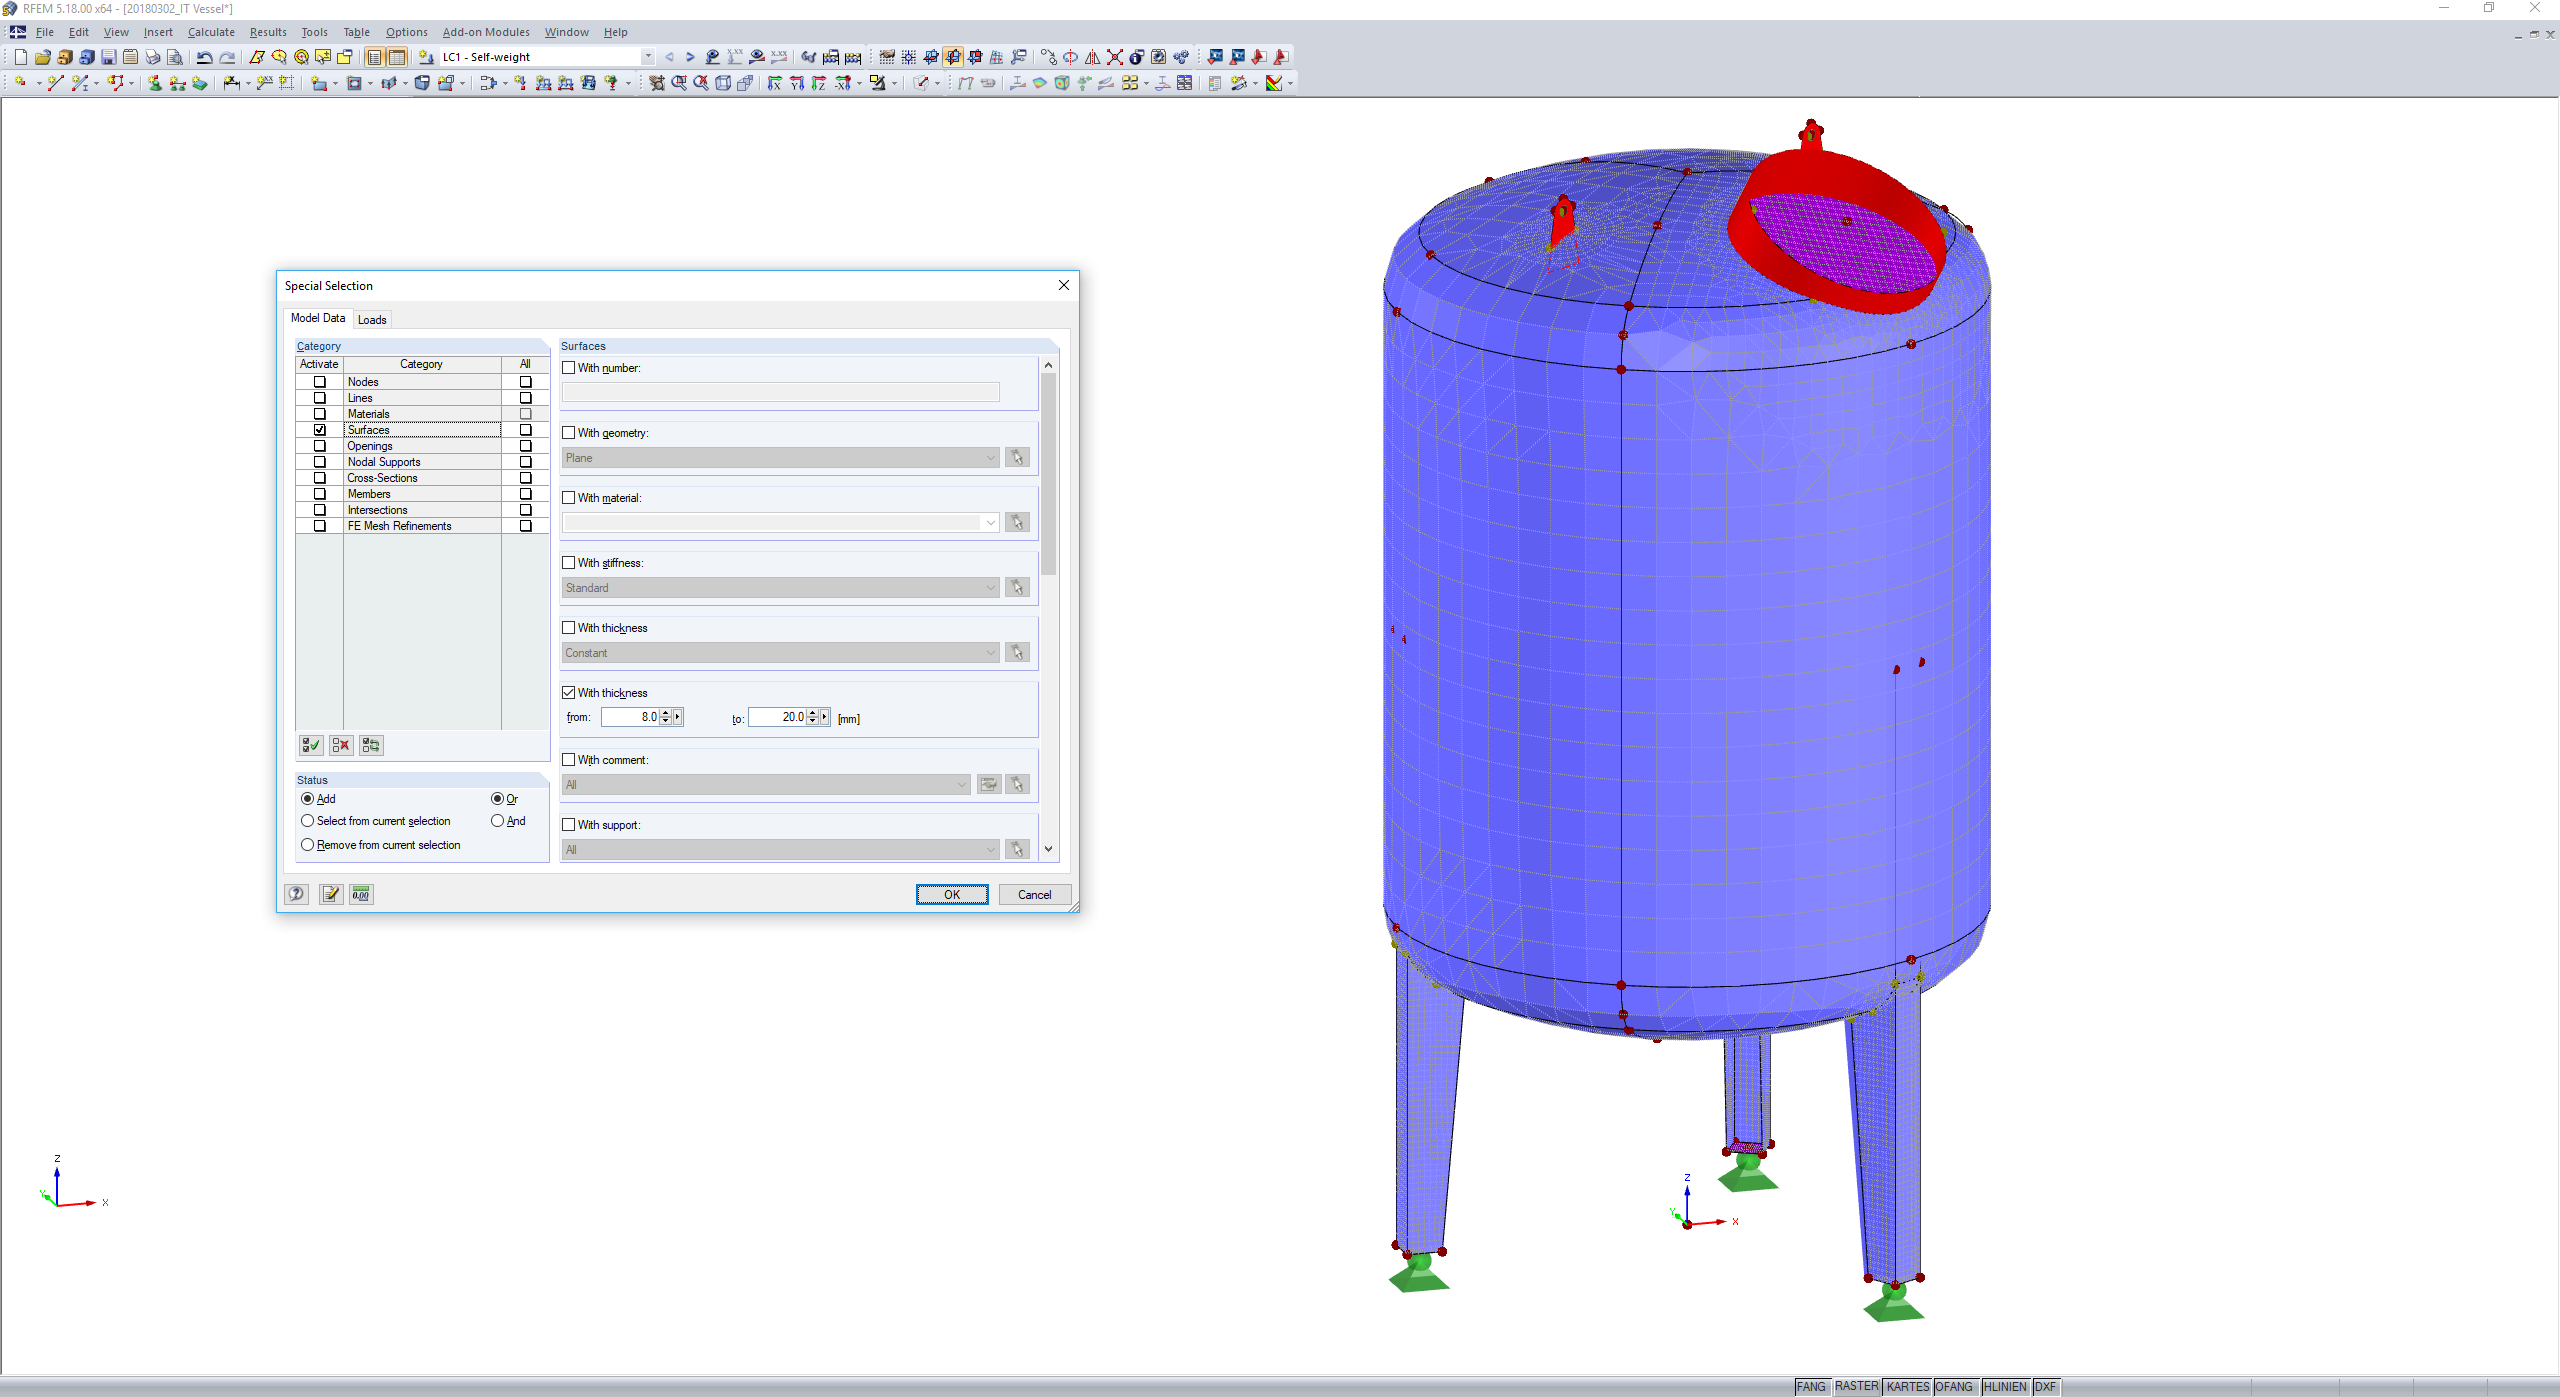
Task: Expand the With material dropdown
Action: coord(990,523)
